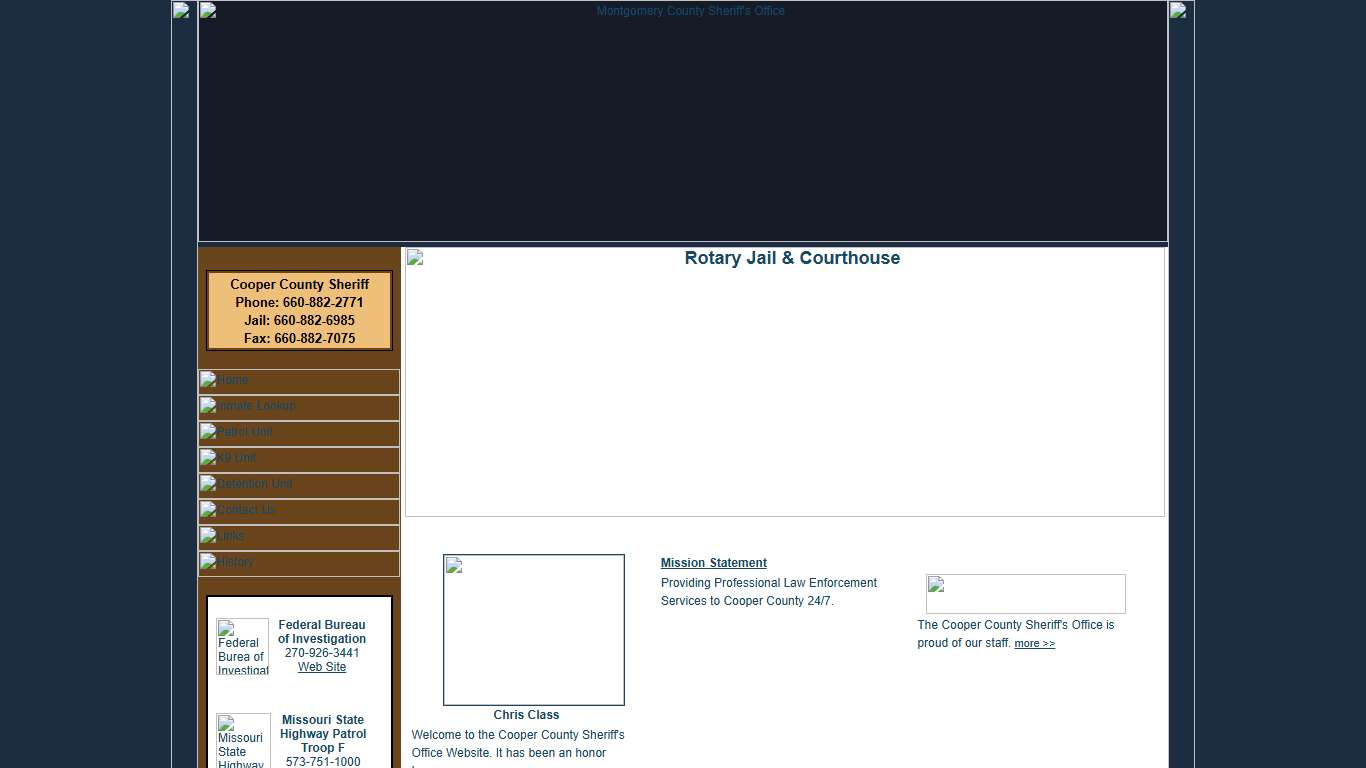This screenshot has width=1366, height=768.
Task: Click the Montgomery County Sheriff's Office banner
Action: point(683,121)
